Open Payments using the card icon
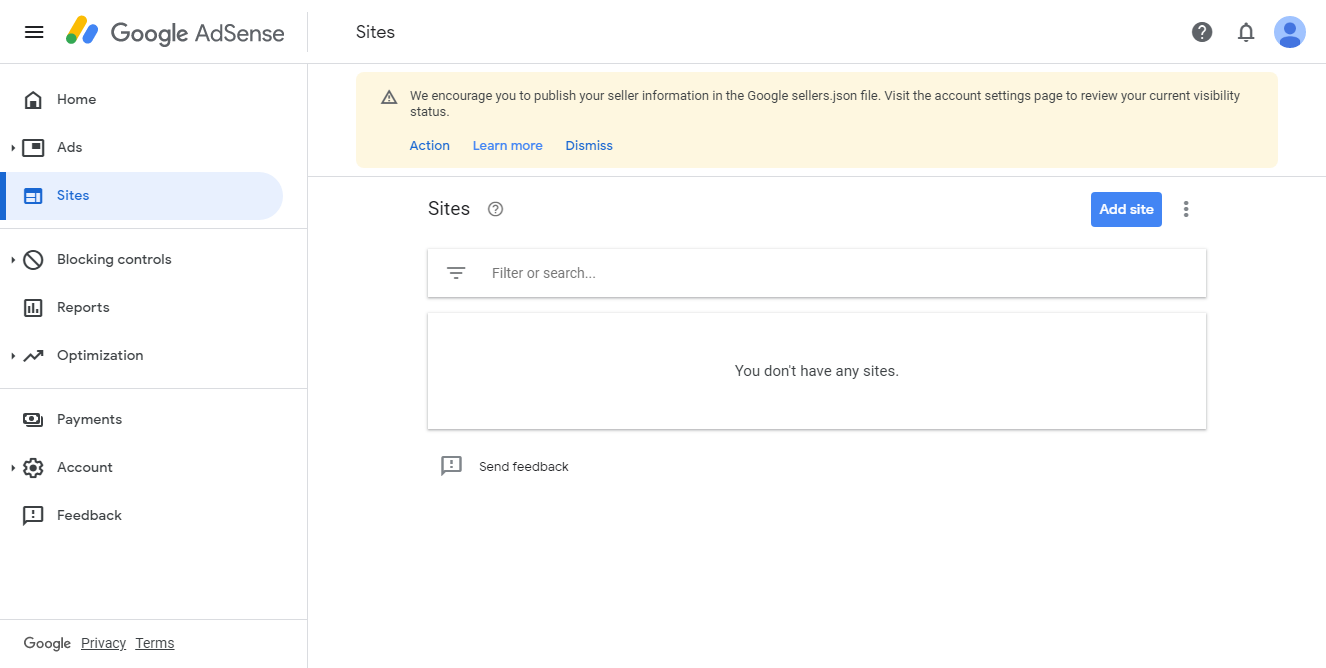Screen dimensions: 1326x668 coord(34,419)
